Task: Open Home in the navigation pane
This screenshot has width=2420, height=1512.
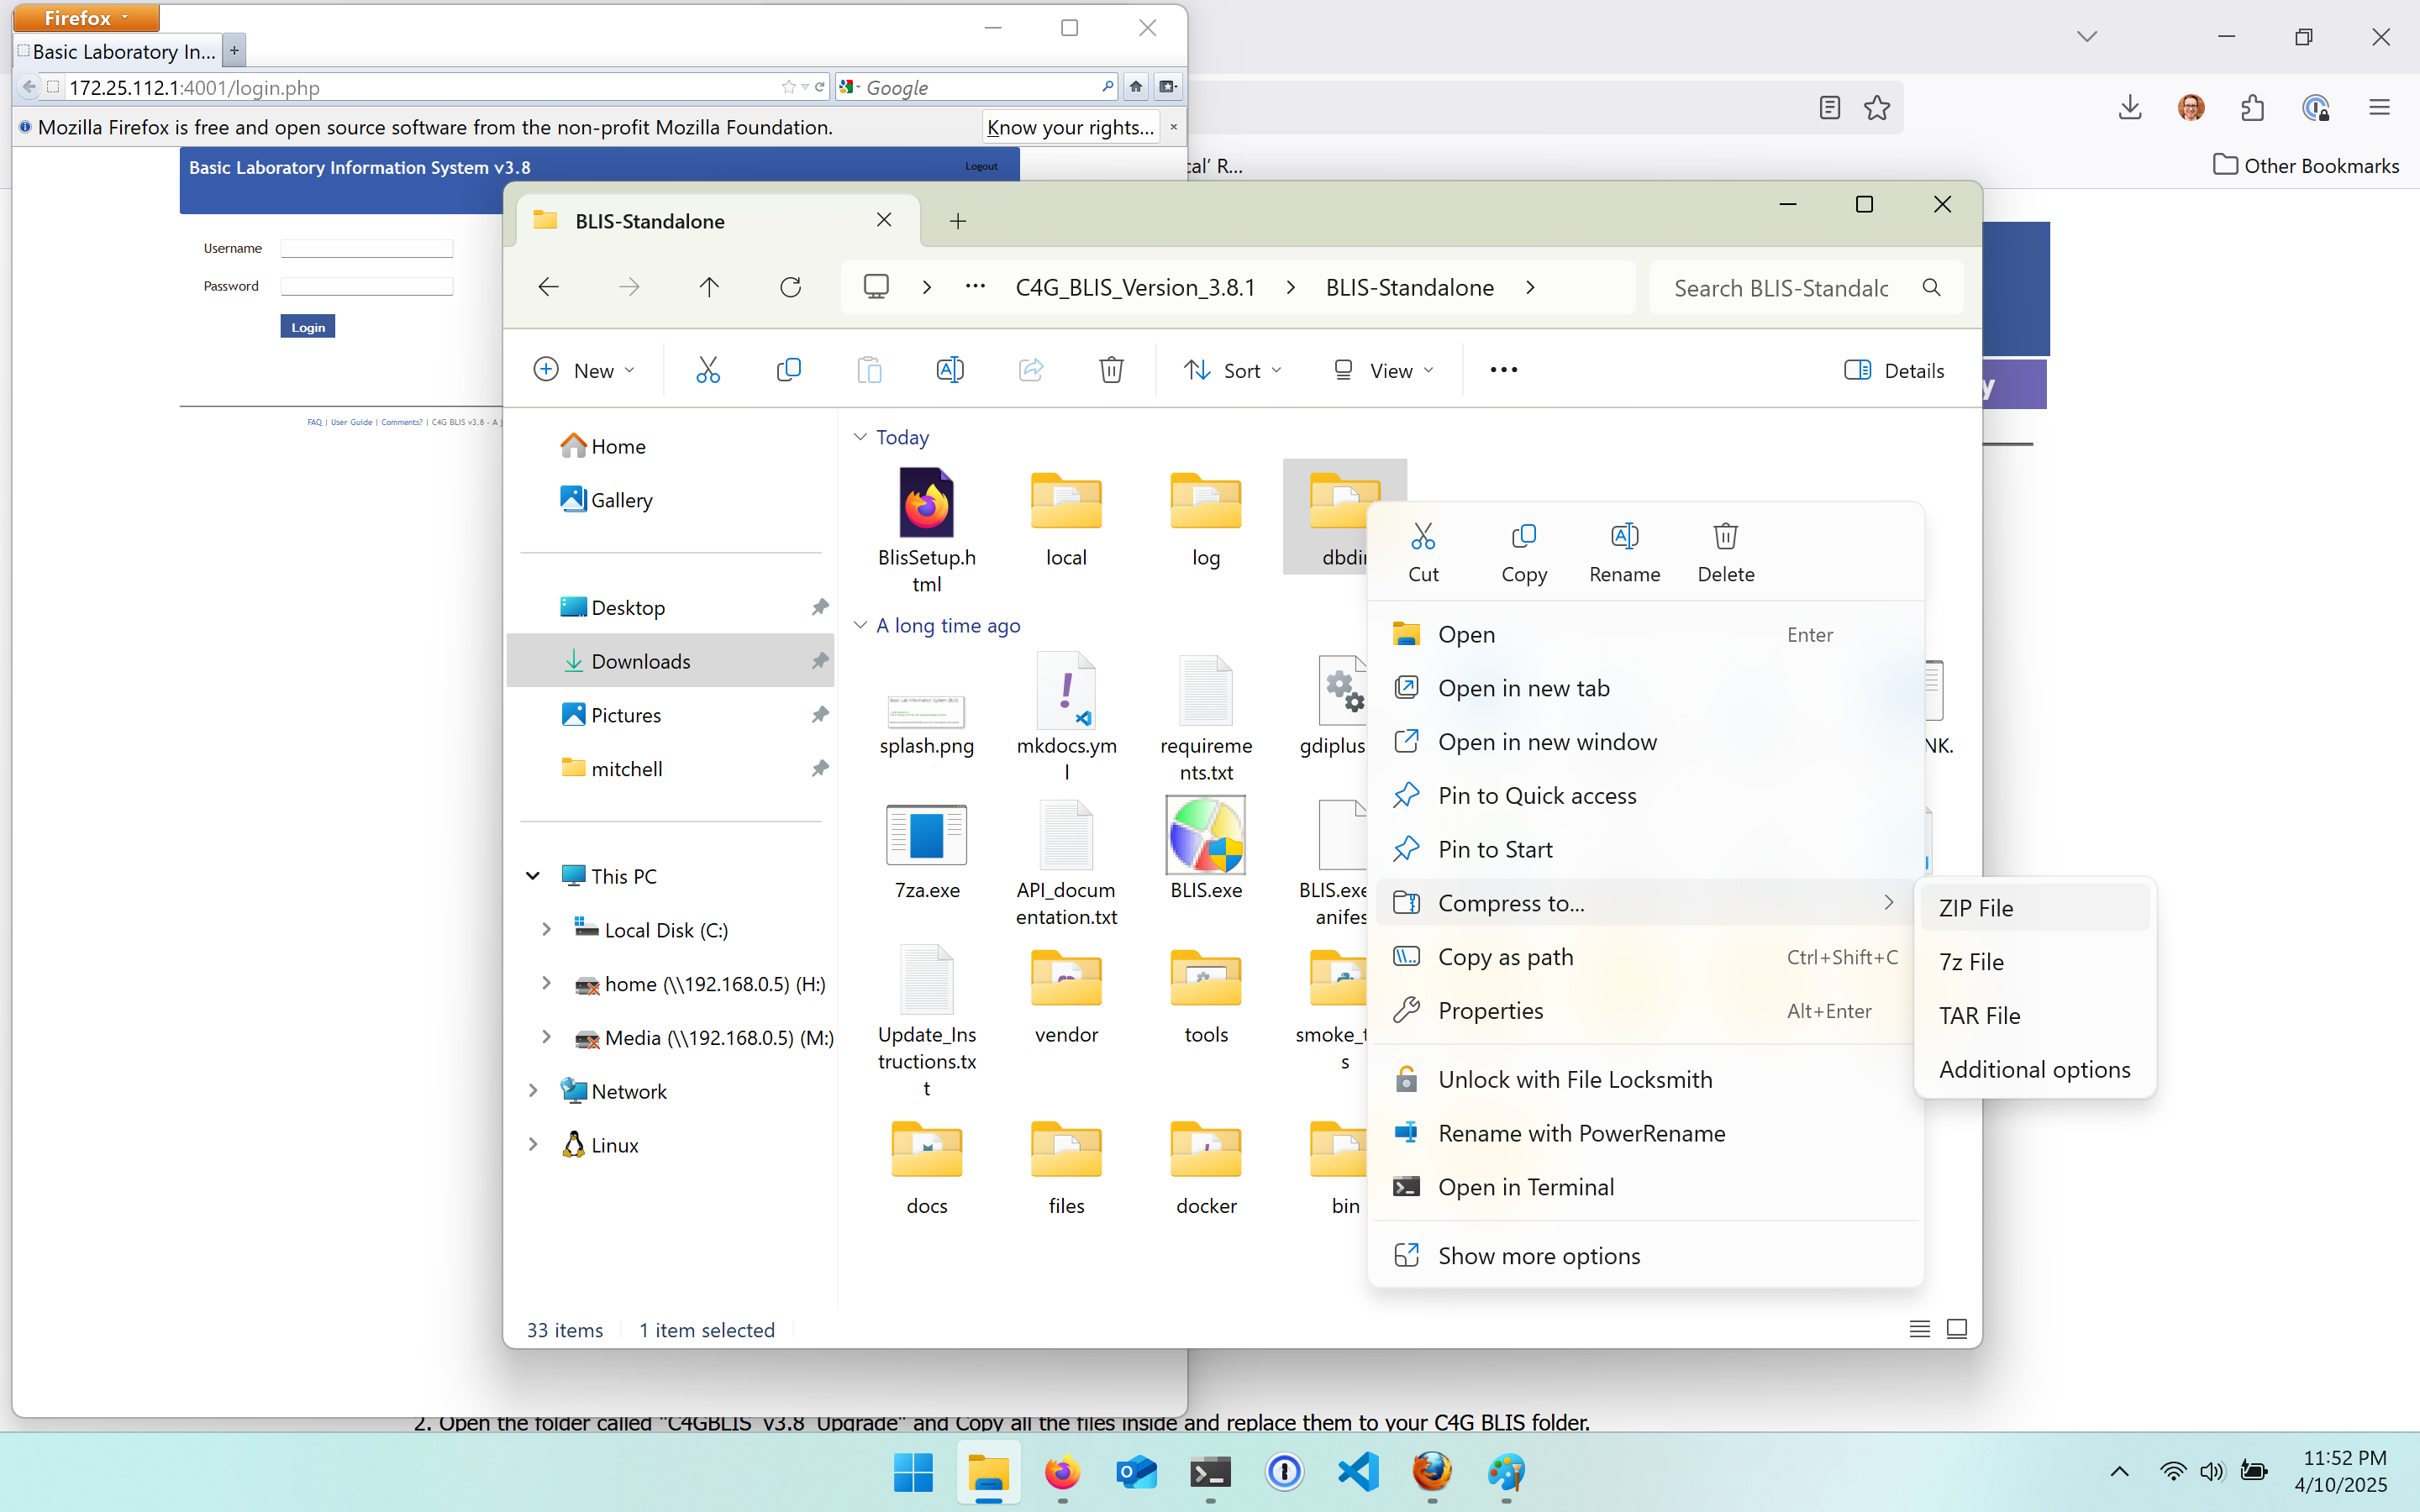Action: [x=670, y=446]
